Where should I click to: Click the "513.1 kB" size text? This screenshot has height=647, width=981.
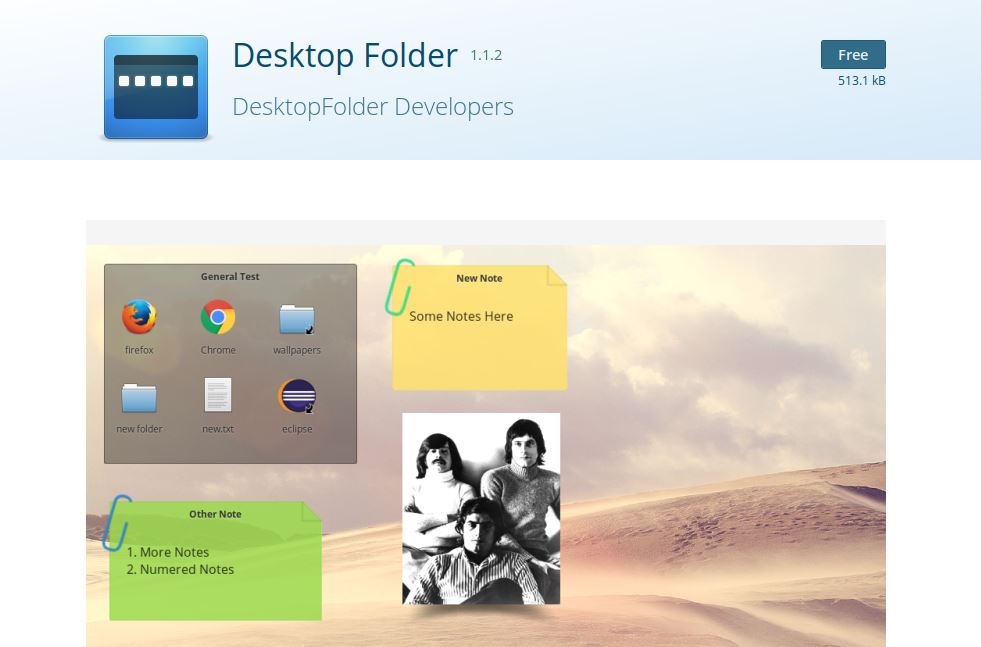click(862, 80)
